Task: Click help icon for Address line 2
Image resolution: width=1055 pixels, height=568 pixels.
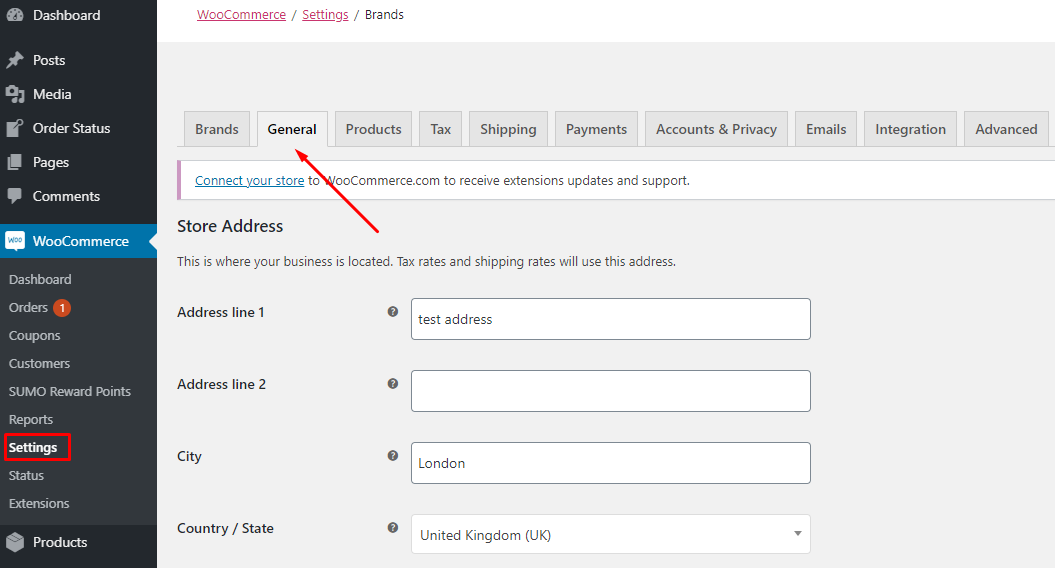Action: coord(393,384)
